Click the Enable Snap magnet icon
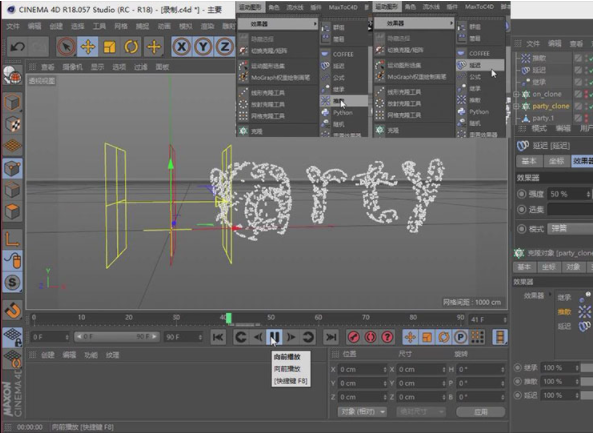The height and width of the screenshot is (433, 593). (12, 311)
